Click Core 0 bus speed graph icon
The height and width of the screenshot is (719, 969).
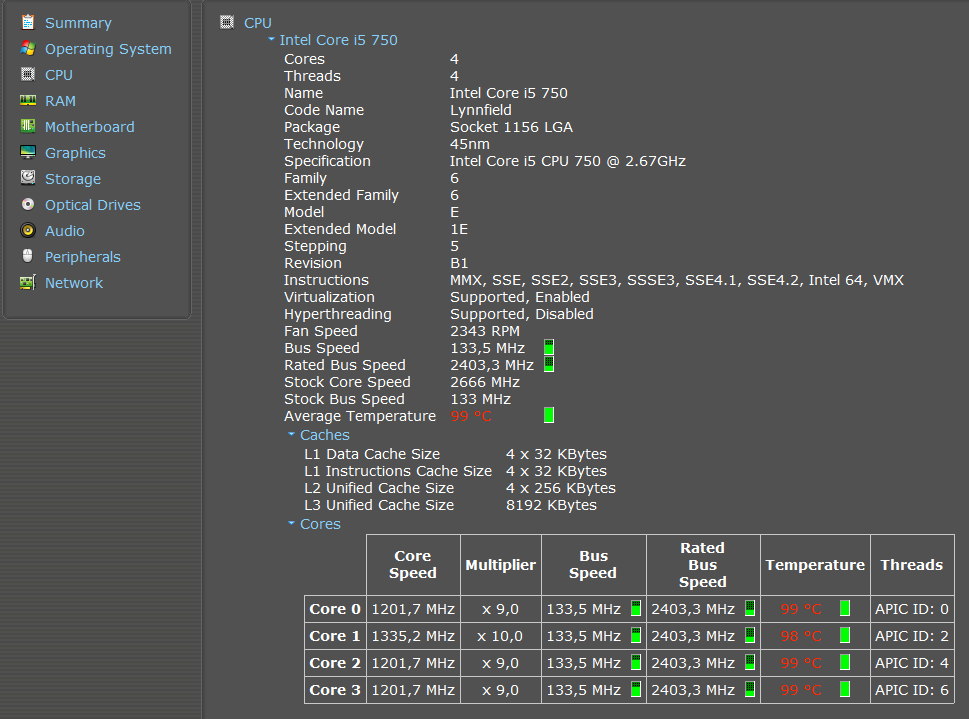[636, 608]
